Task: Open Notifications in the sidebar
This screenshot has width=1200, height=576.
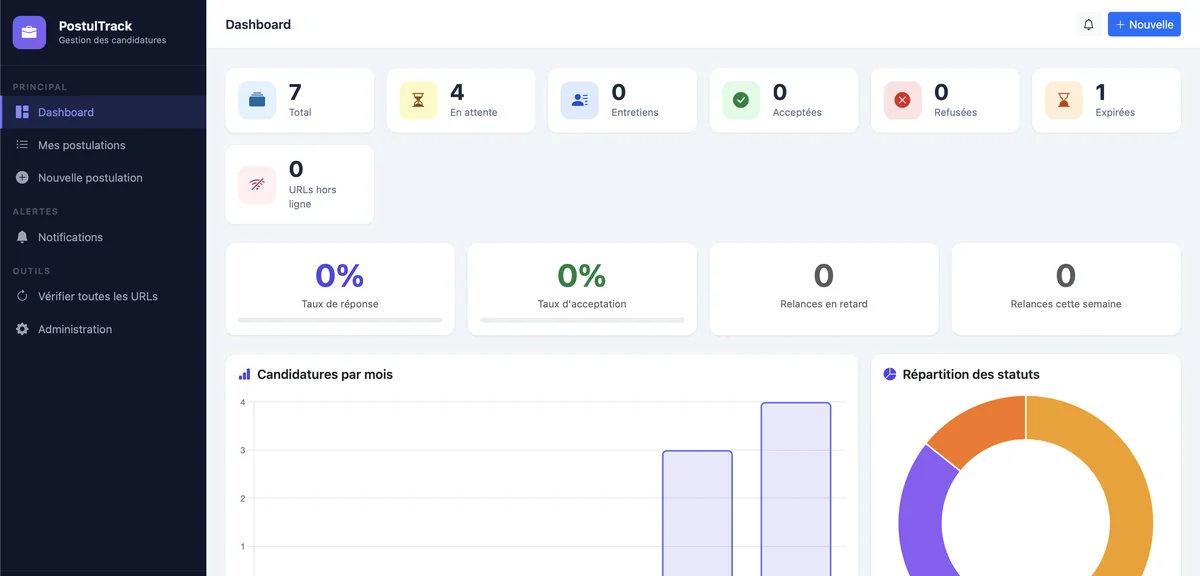Action: point(103,237)
